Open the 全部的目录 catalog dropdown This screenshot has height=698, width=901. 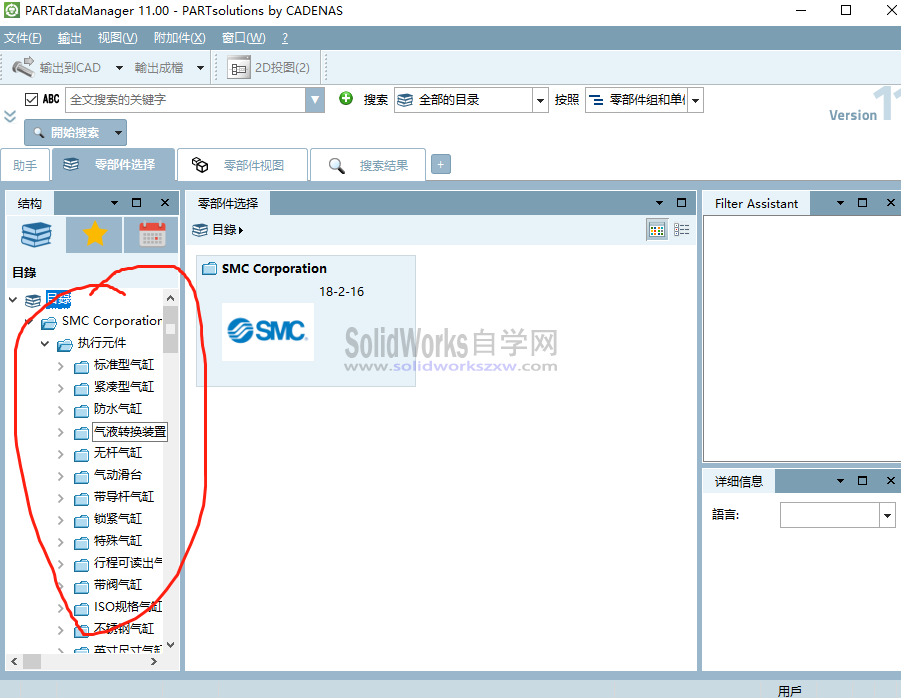(x=539, y=101)
